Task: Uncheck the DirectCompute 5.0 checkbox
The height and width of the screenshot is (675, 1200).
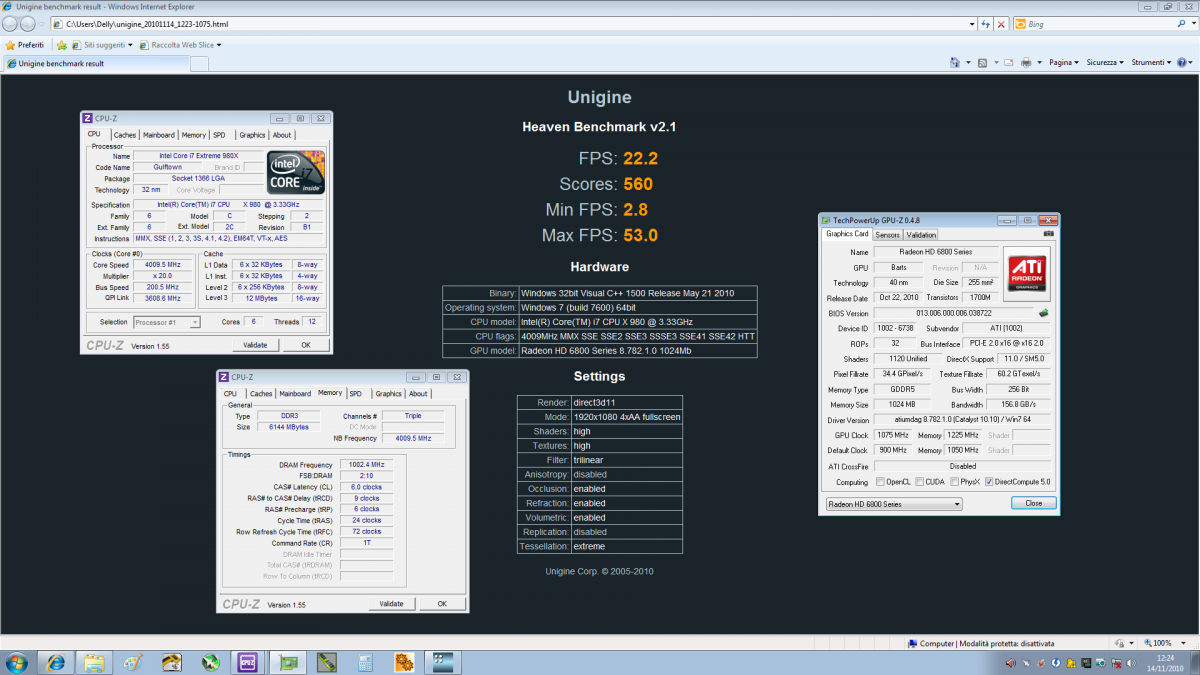Action: click(989, 482)
